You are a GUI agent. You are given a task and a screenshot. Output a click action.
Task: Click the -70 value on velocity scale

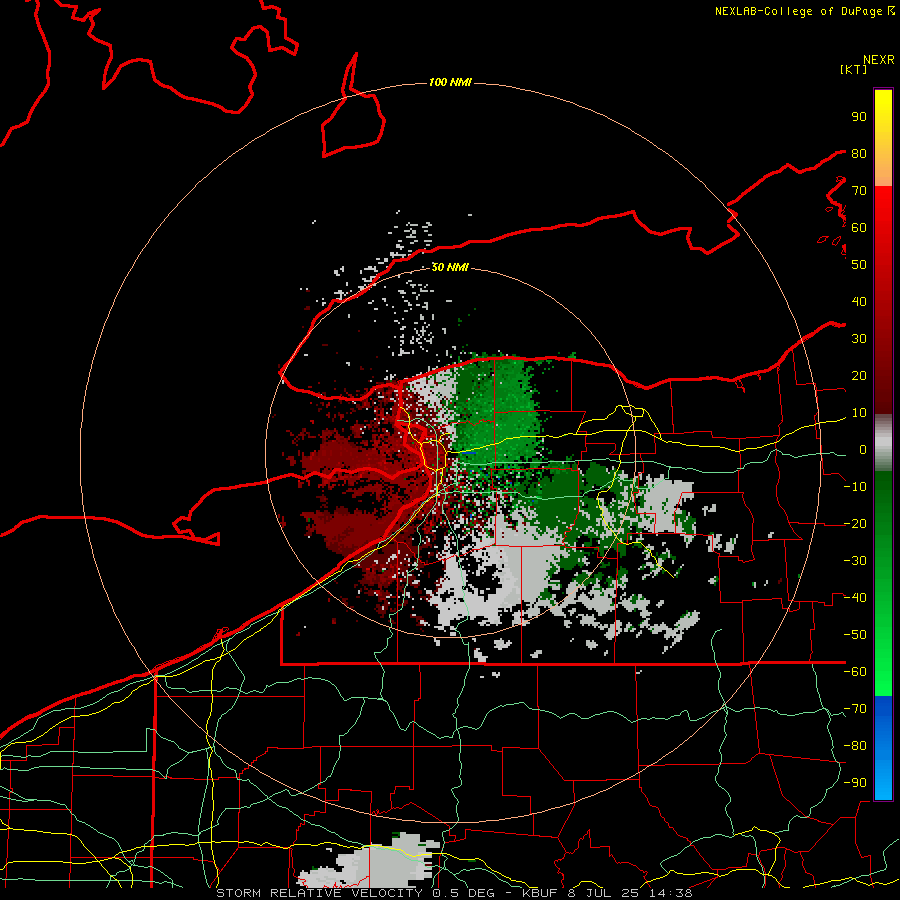pos(855,709)
